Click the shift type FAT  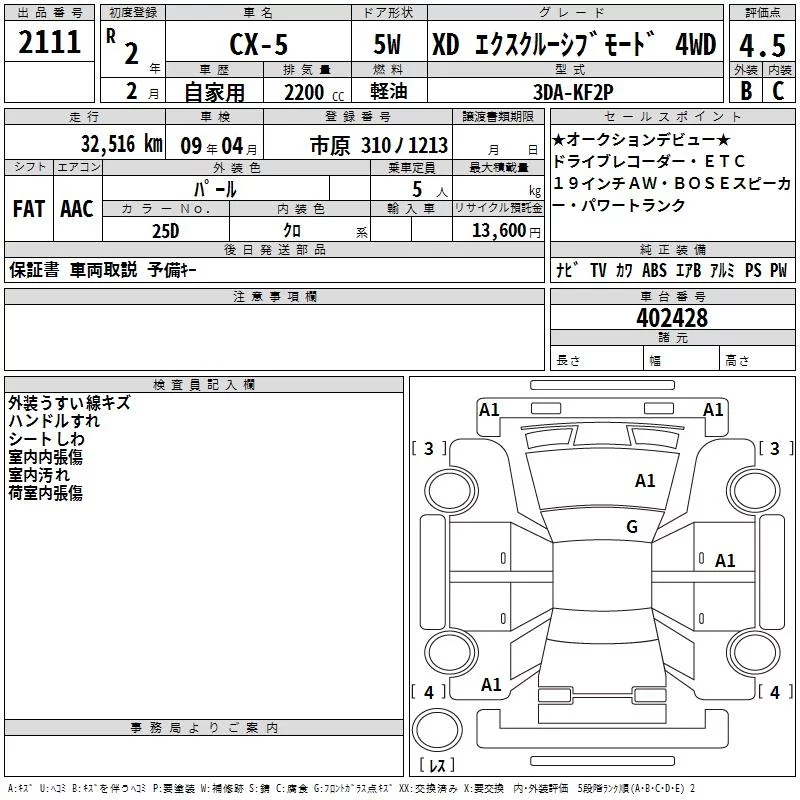tap(29, 209)
